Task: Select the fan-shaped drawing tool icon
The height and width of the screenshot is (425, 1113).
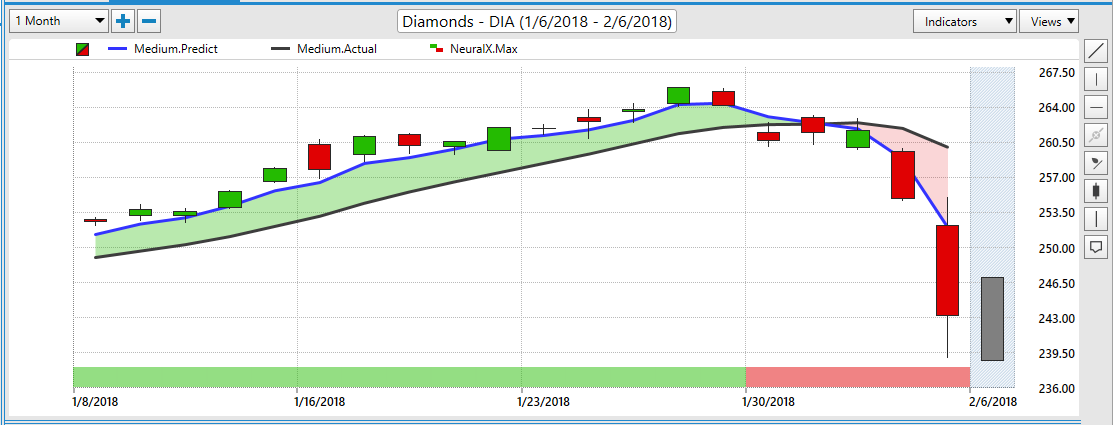Action: pyautogui.click(x=1097, y=162)
